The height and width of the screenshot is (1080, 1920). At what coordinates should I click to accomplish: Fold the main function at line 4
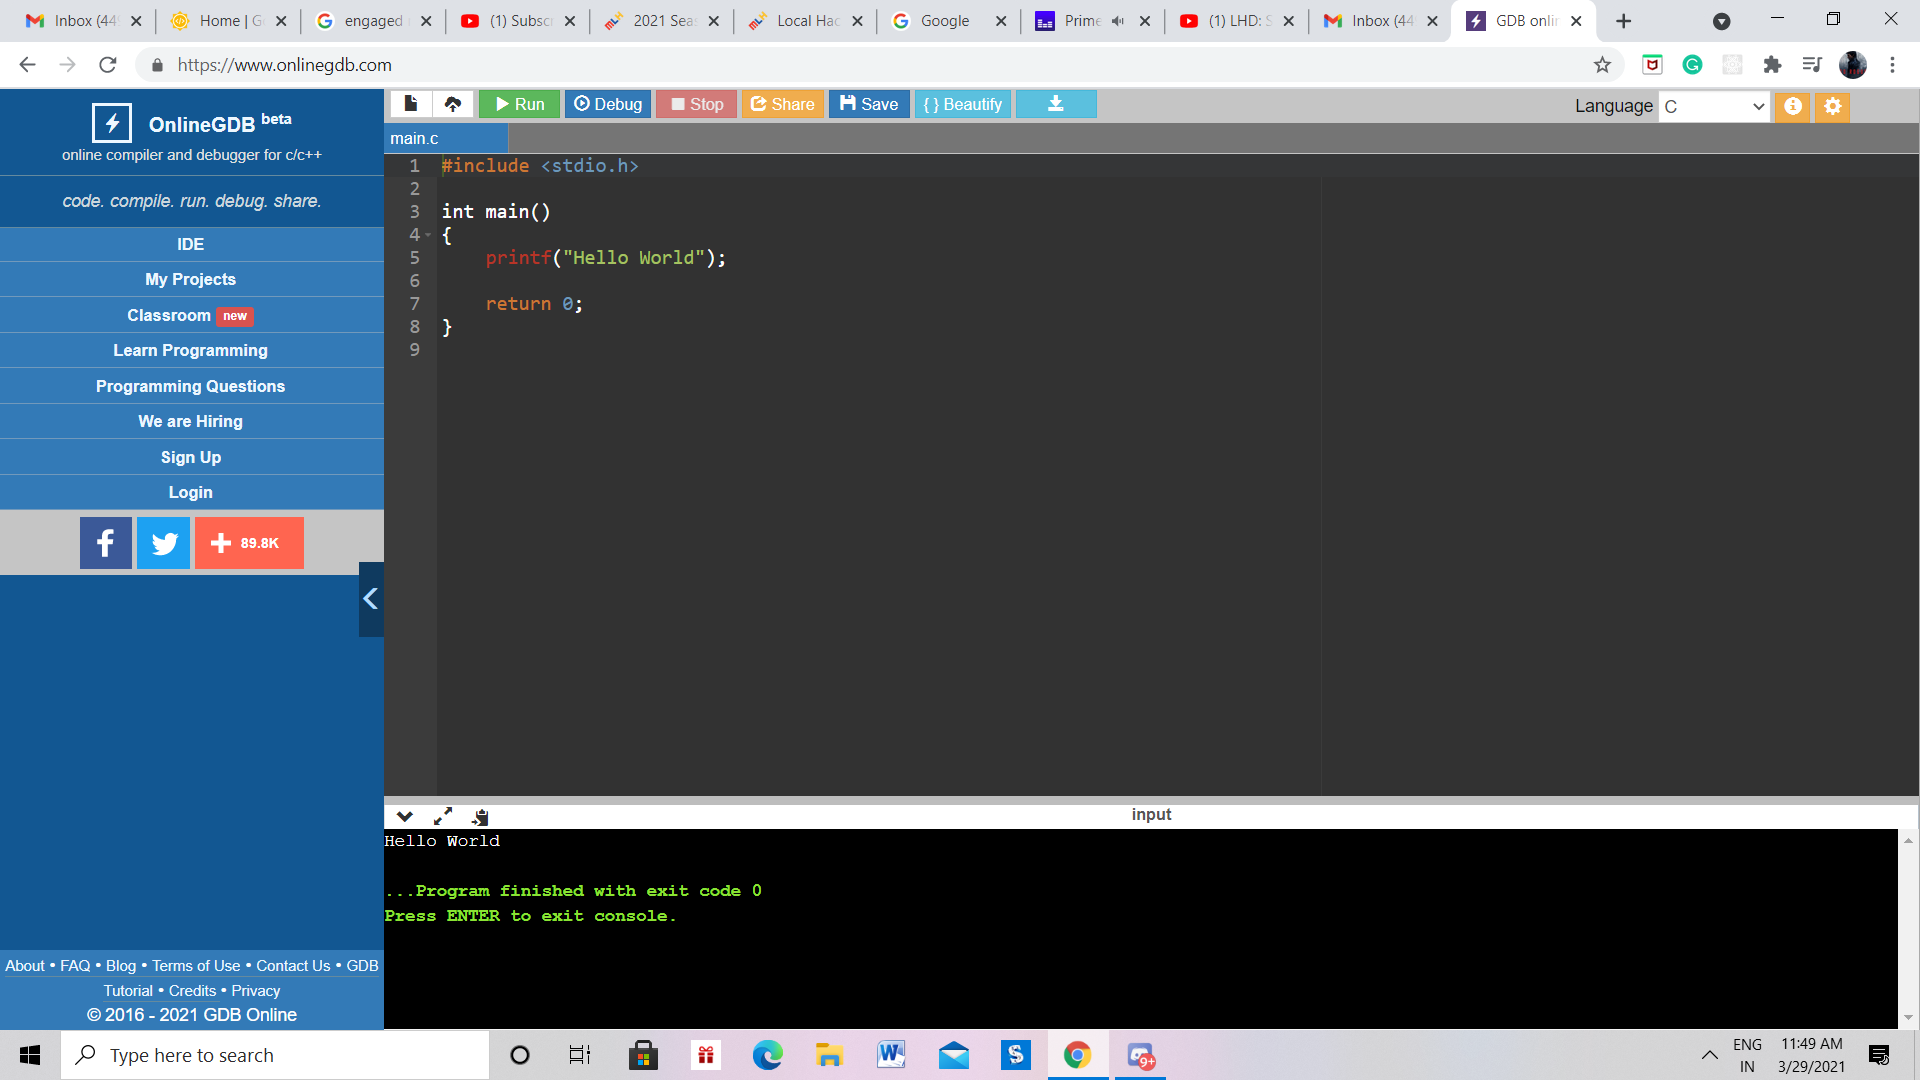click(x=429, y=235)
